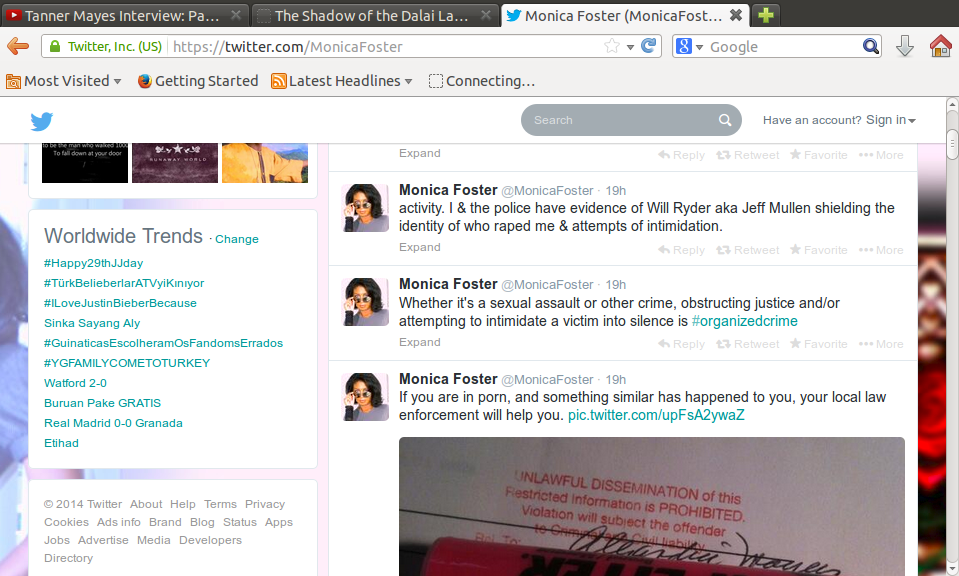959x576 pixels.
Task: Open the pic.twitter.com/upFsA2ywaZ link
Action: [656, 415]
